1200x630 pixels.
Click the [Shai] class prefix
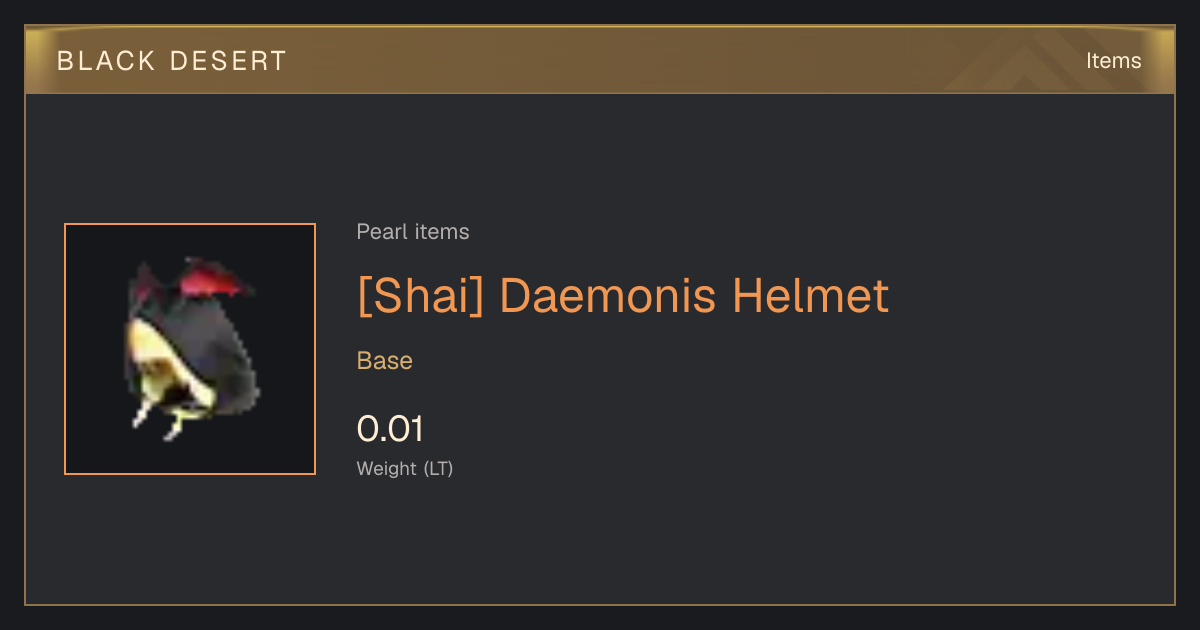click(420, 296)
